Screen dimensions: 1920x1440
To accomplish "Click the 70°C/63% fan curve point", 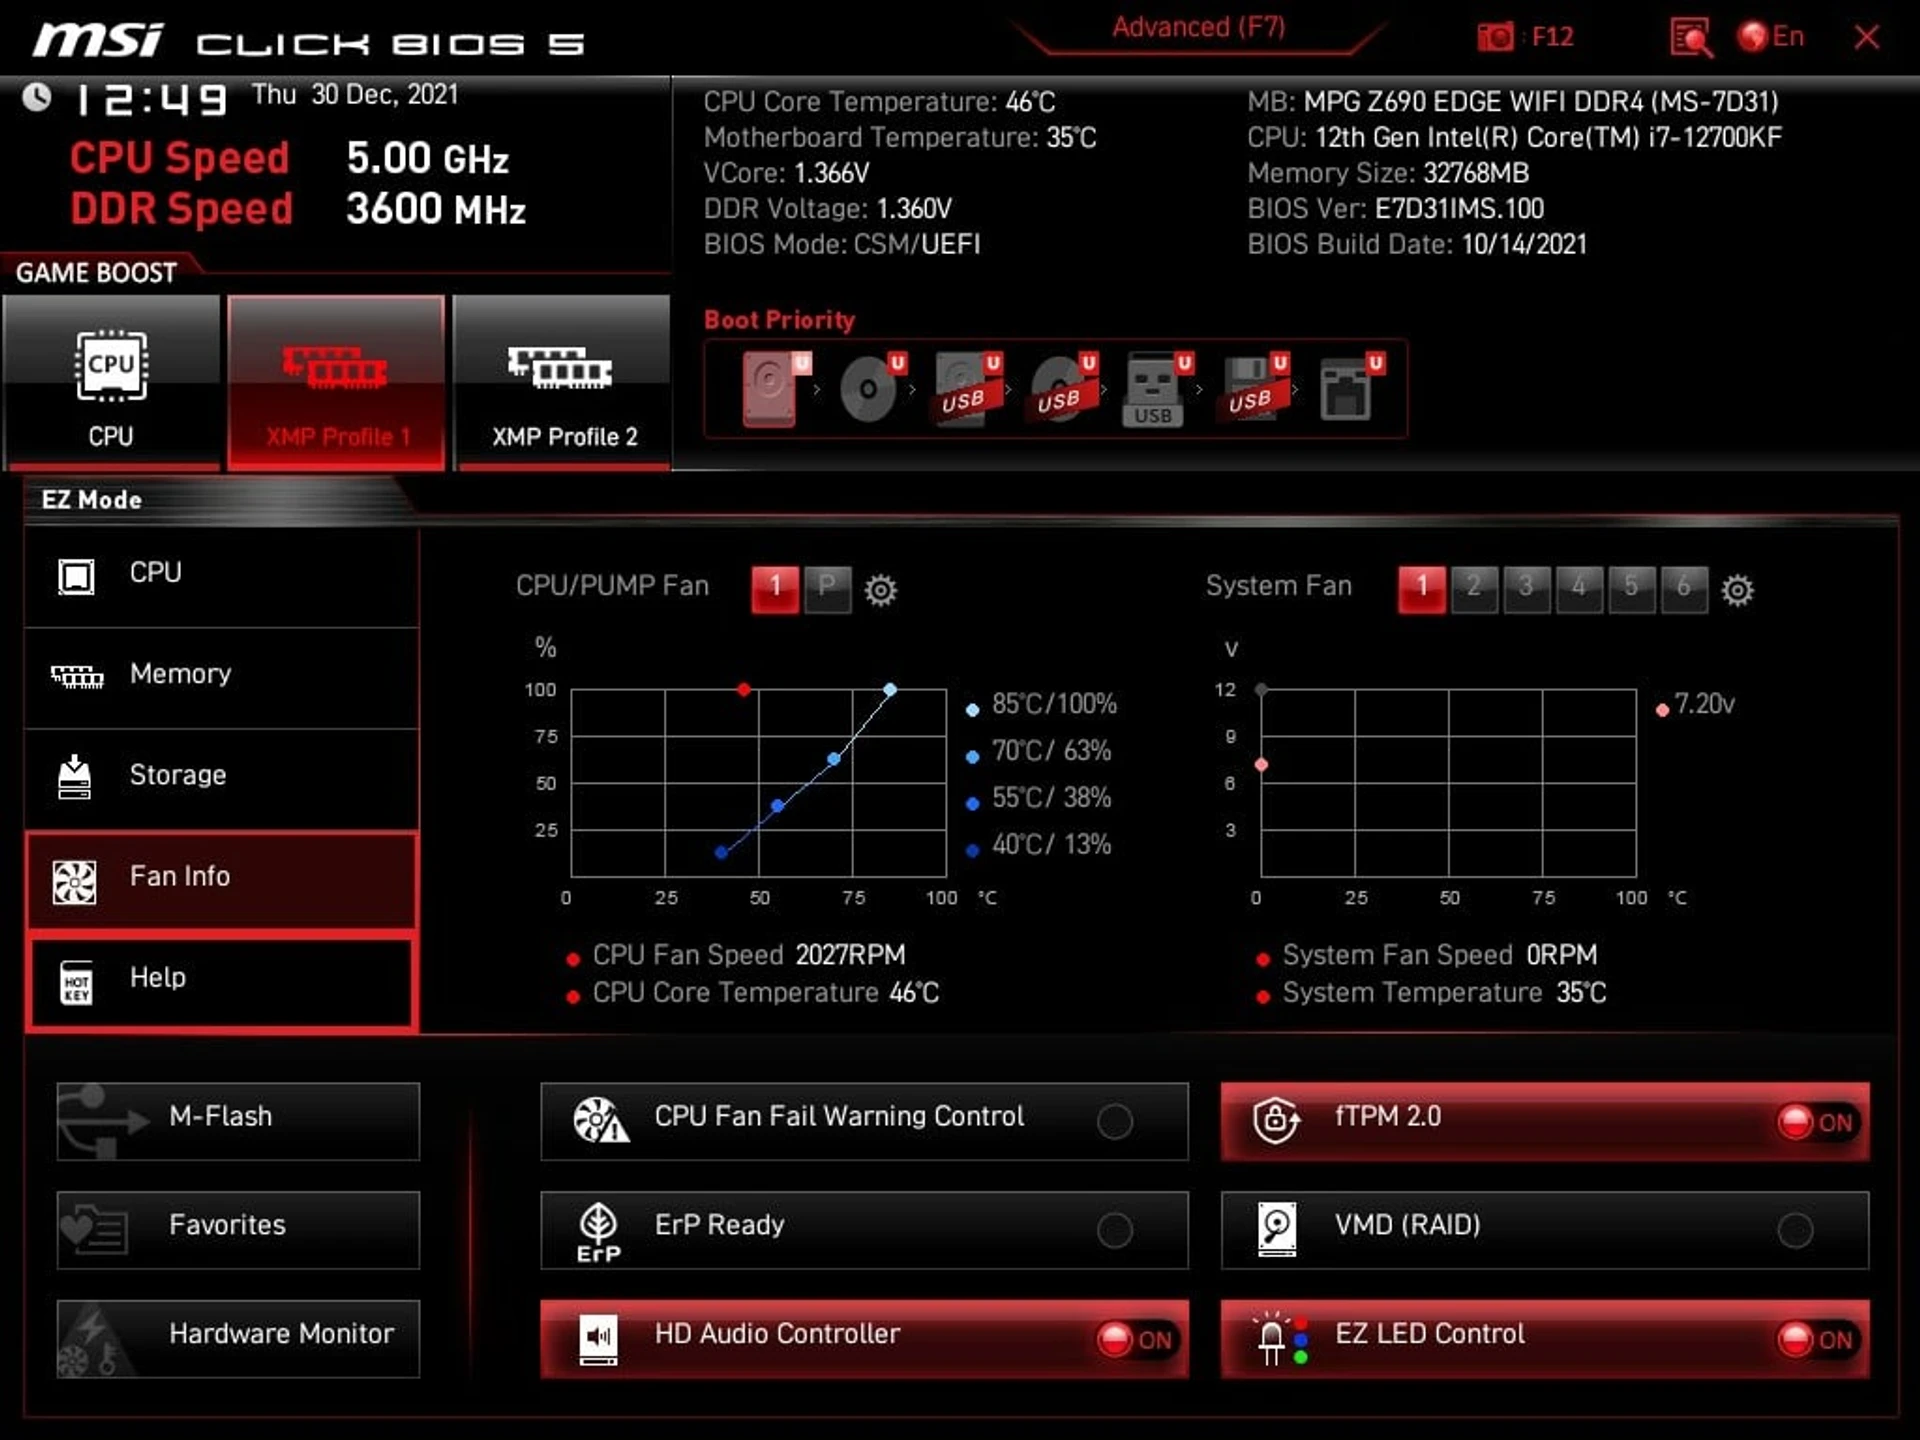I will click(834, 759).
